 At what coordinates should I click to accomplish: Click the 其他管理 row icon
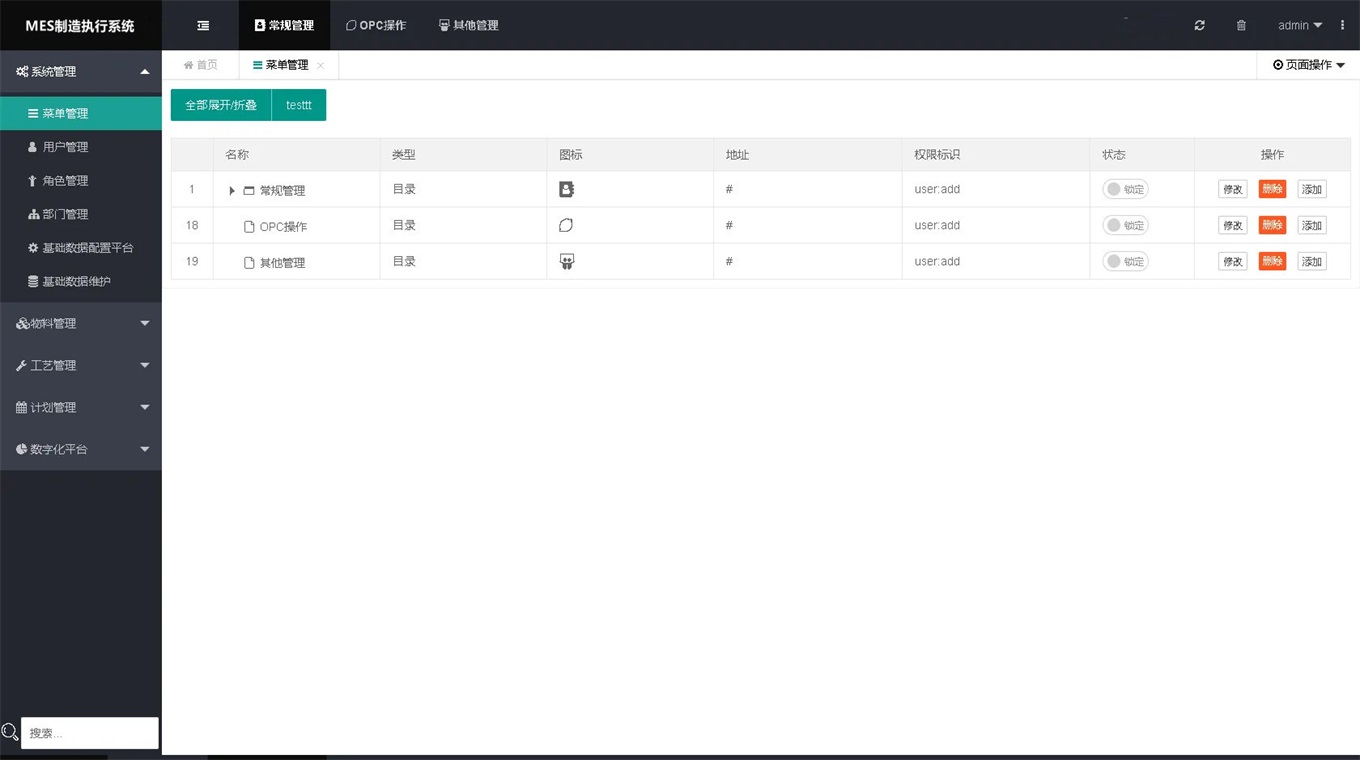click(x=566, y=261)
